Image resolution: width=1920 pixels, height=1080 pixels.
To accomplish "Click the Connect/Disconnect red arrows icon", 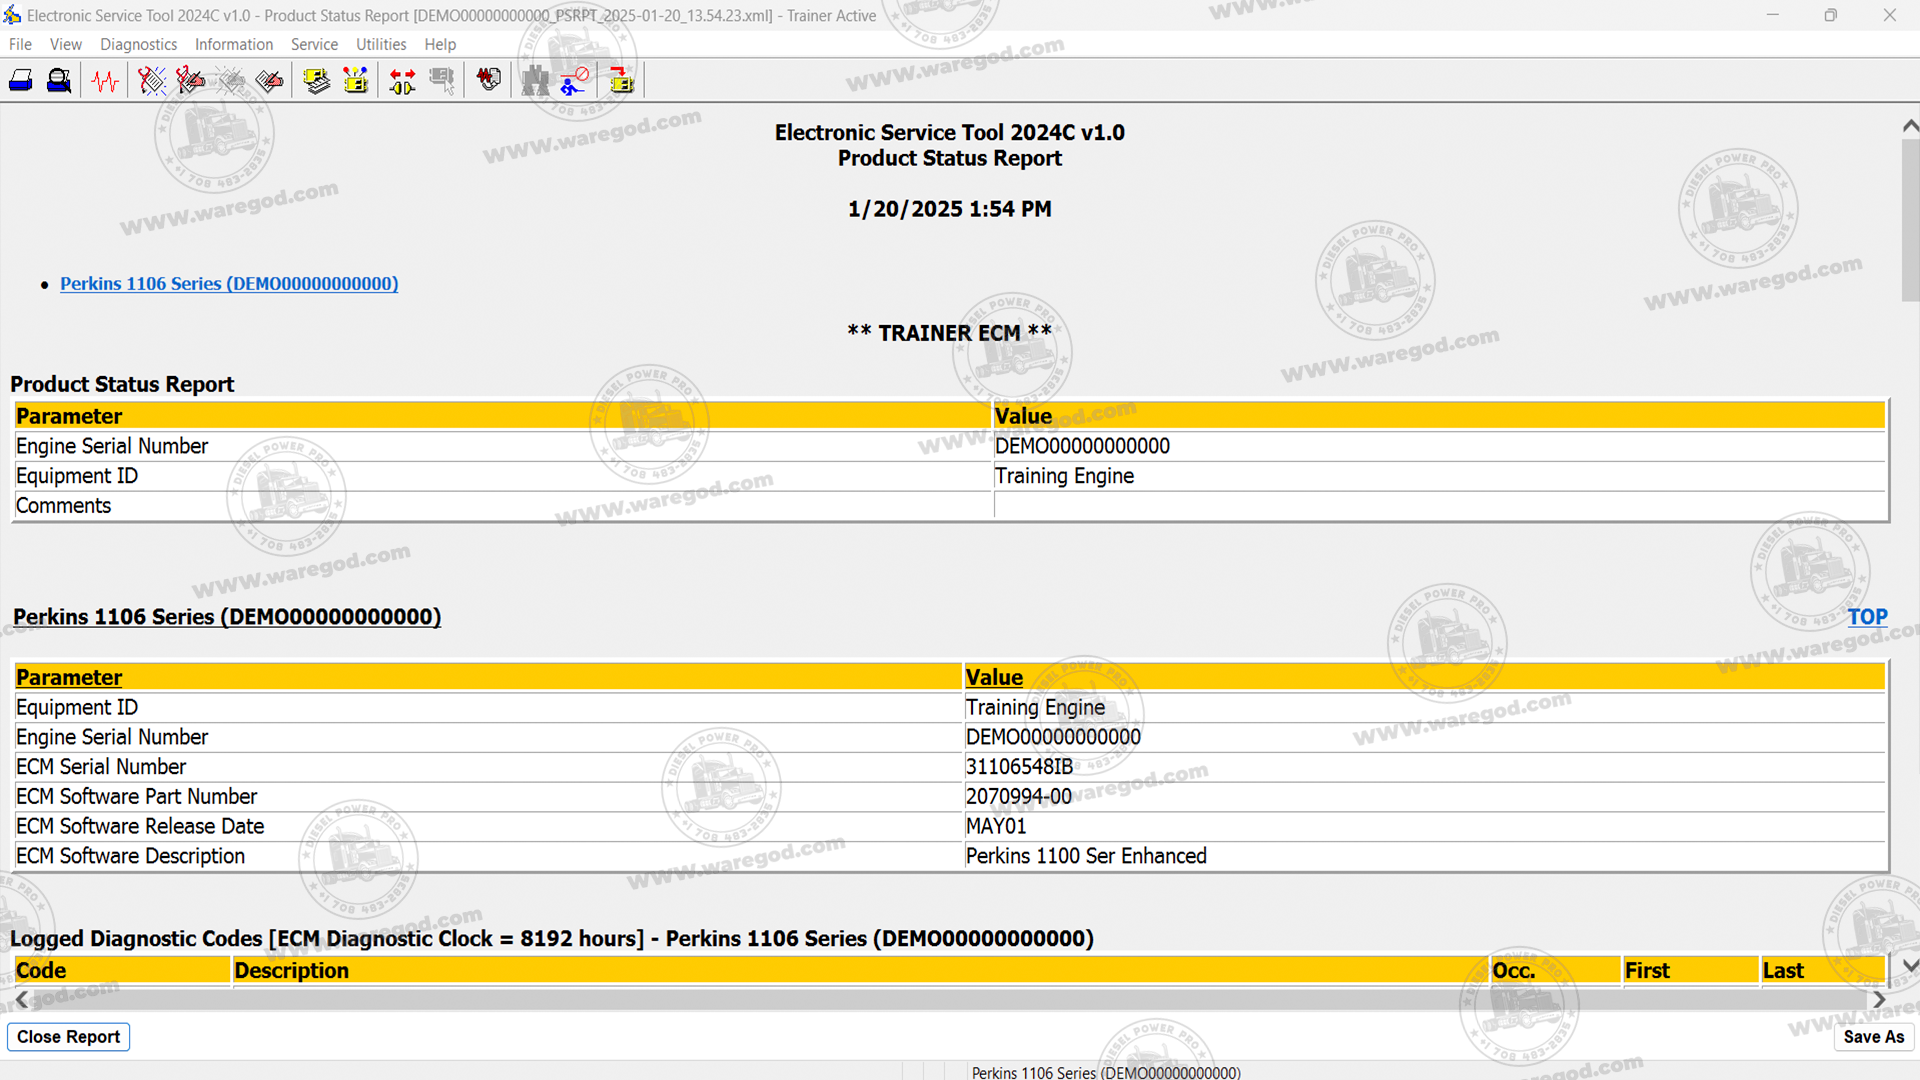I will (403, 80).
